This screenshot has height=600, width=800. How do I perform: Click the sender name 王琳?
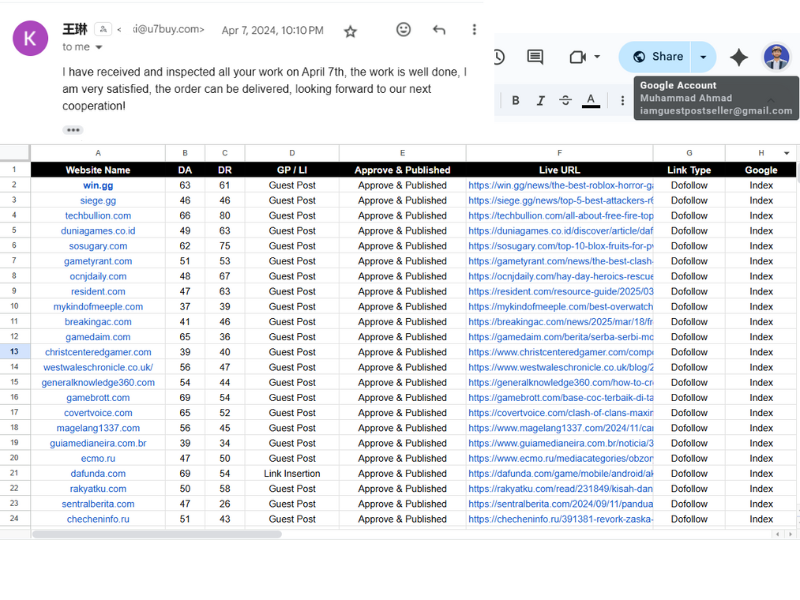[x=75, y=29]
